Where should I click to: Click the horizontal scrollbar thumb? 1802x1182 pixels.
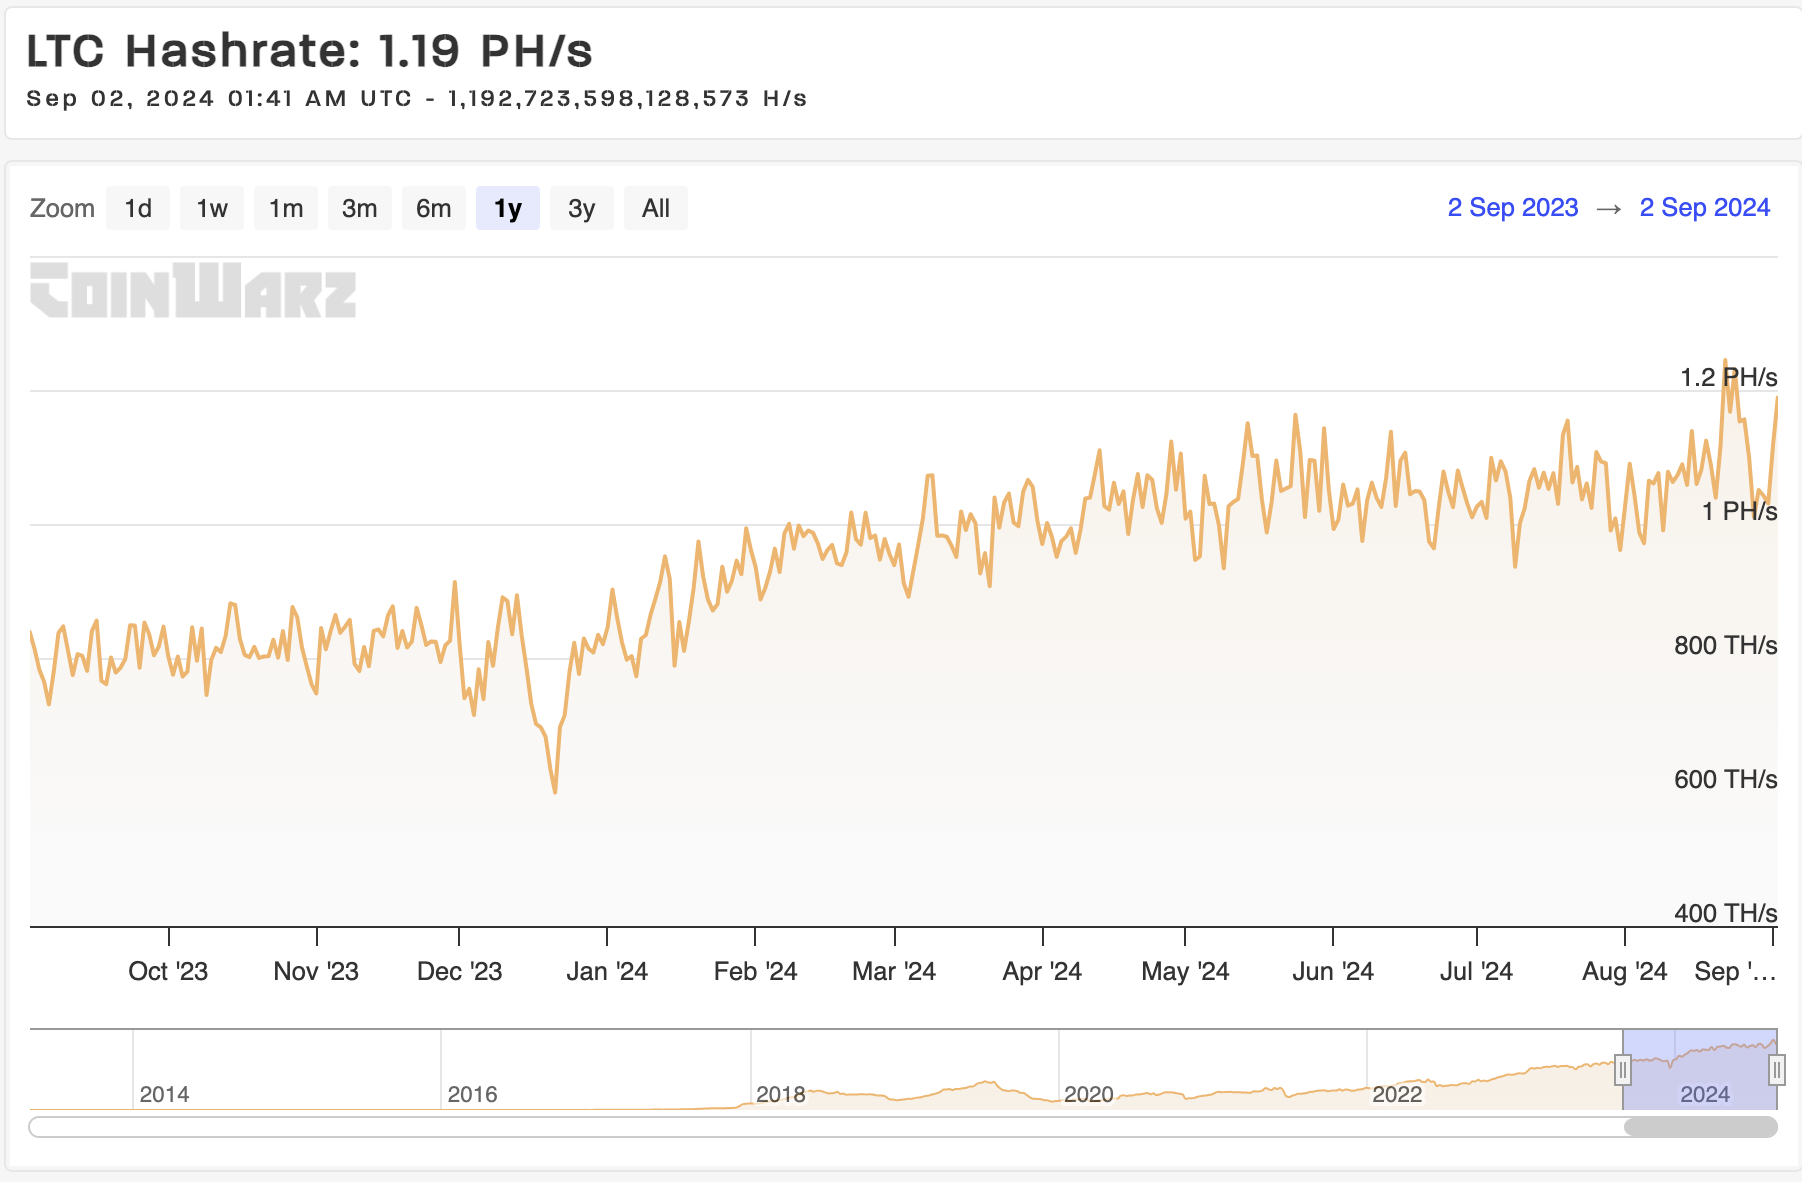point(1701,1127)
